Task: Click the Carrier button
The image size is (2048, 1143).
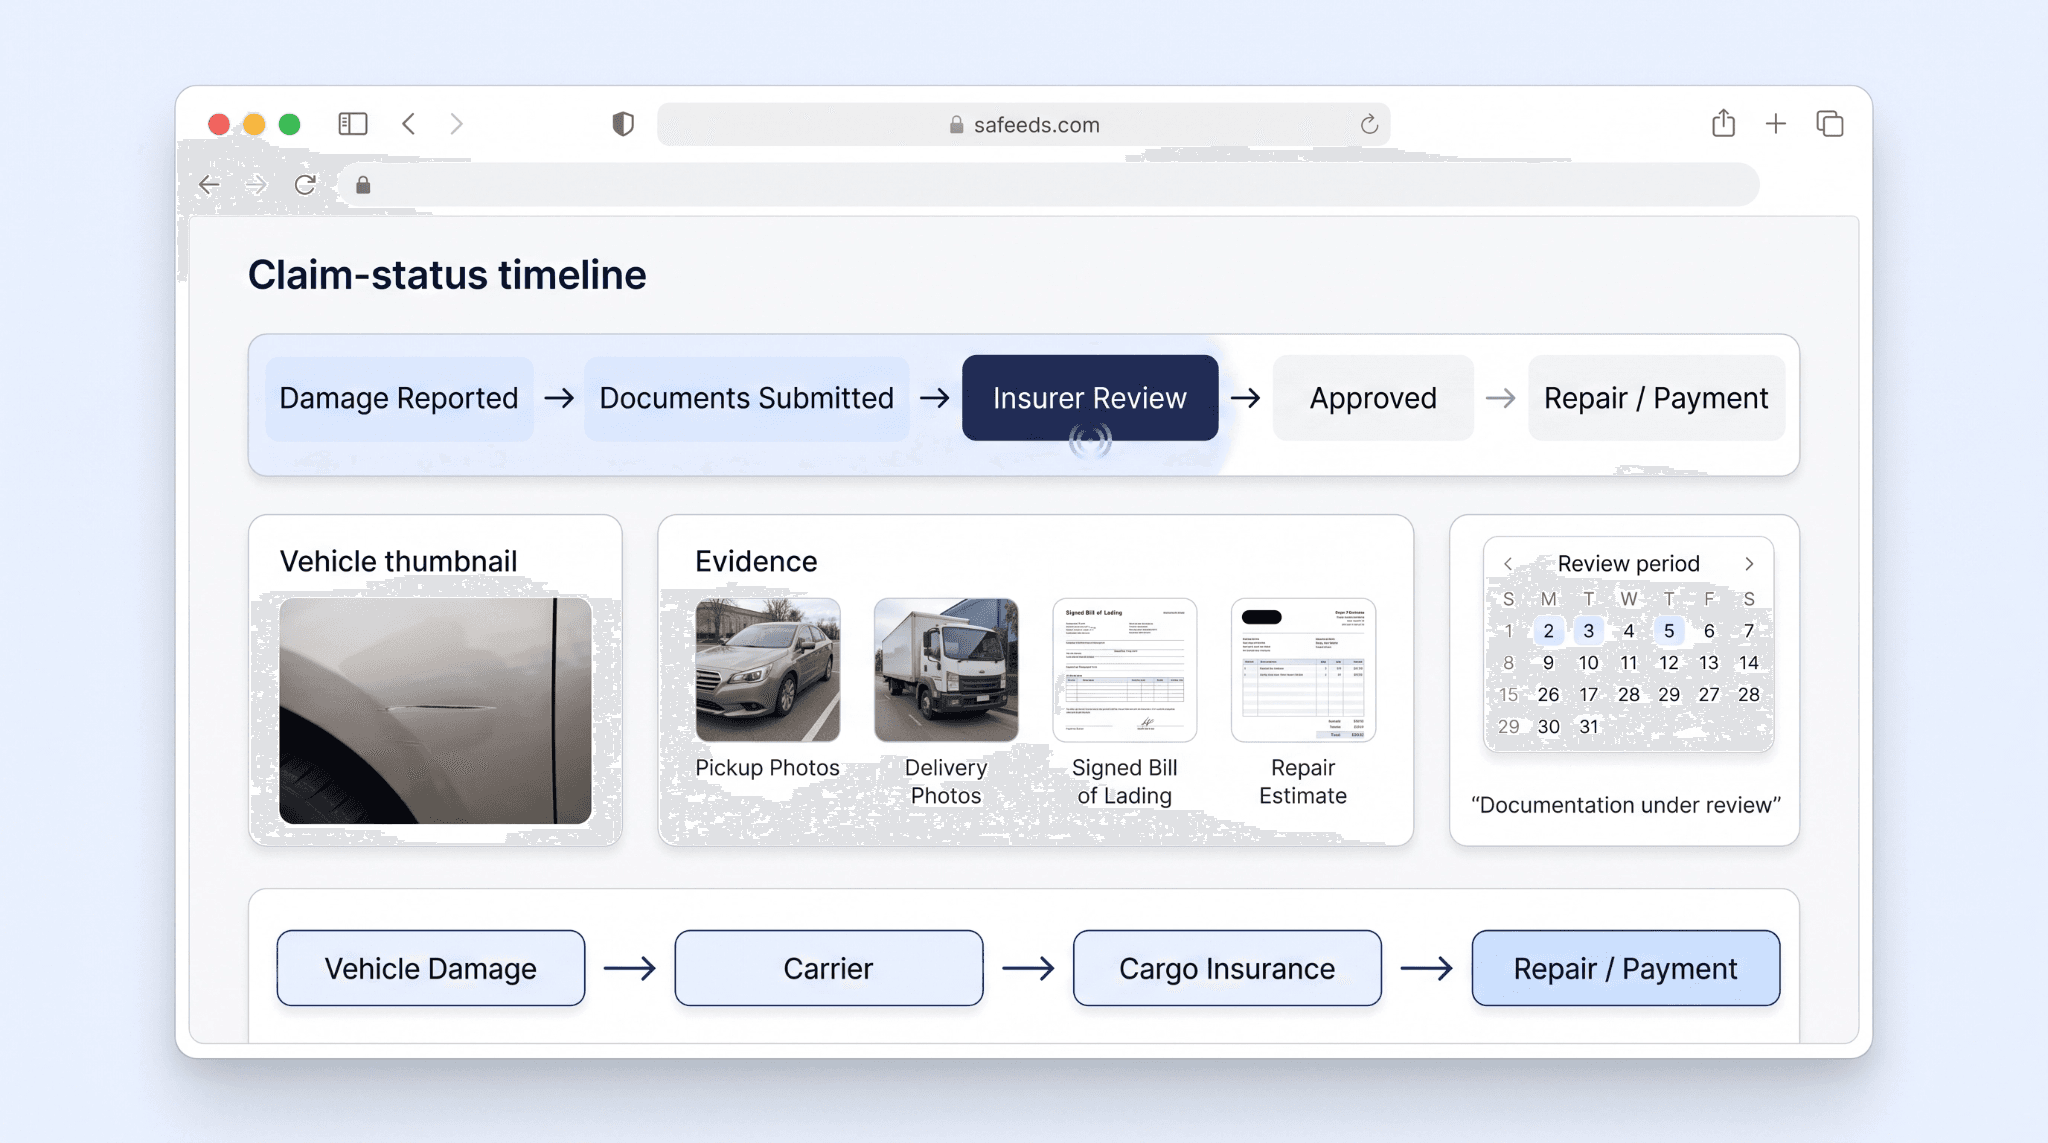Action: click(829, 968)
